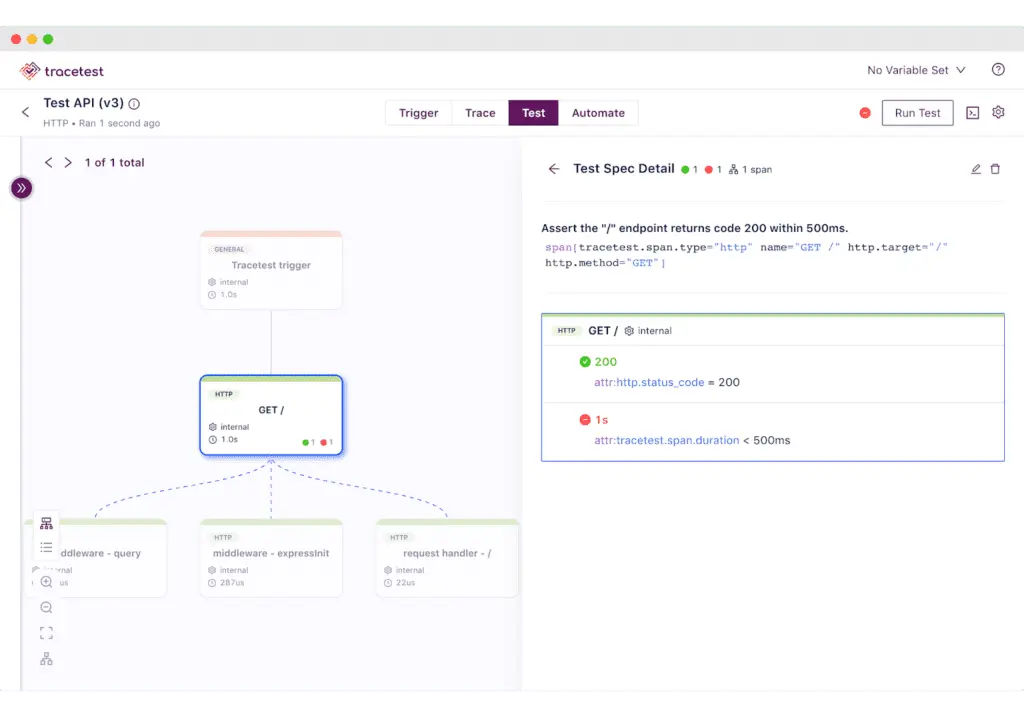Click the span selector query text
The height and width of the screenshot is (717, 1024).
[746, 255]
